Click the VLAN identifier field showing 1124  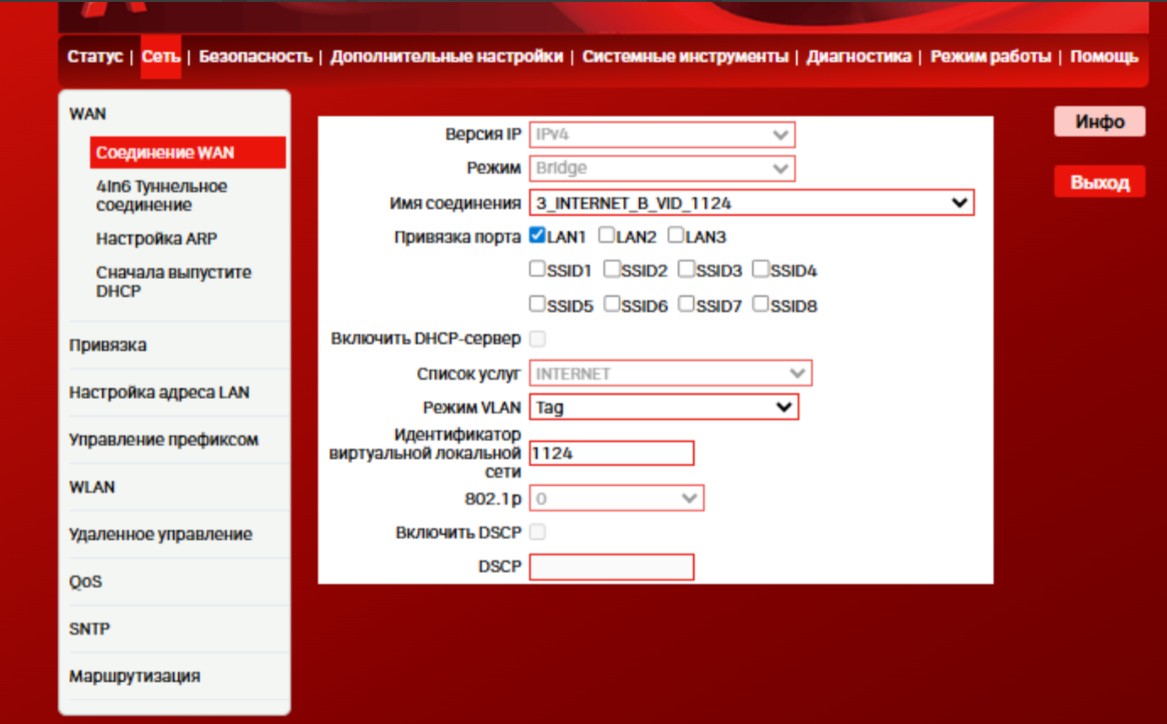pyautogui.click(x=611, y=453)
